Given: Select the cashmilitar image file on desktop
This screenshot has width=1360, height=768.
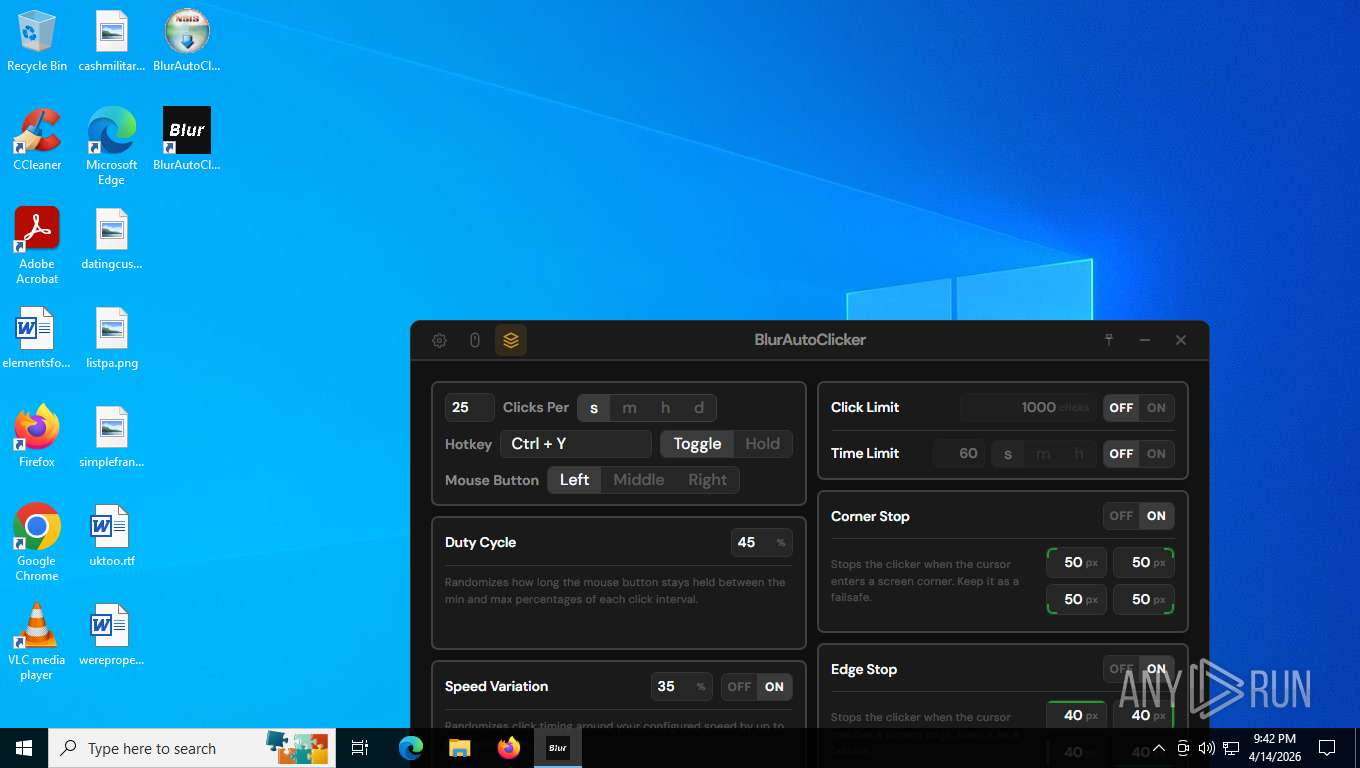Looking at the screenshot, I should coord(112,41).
